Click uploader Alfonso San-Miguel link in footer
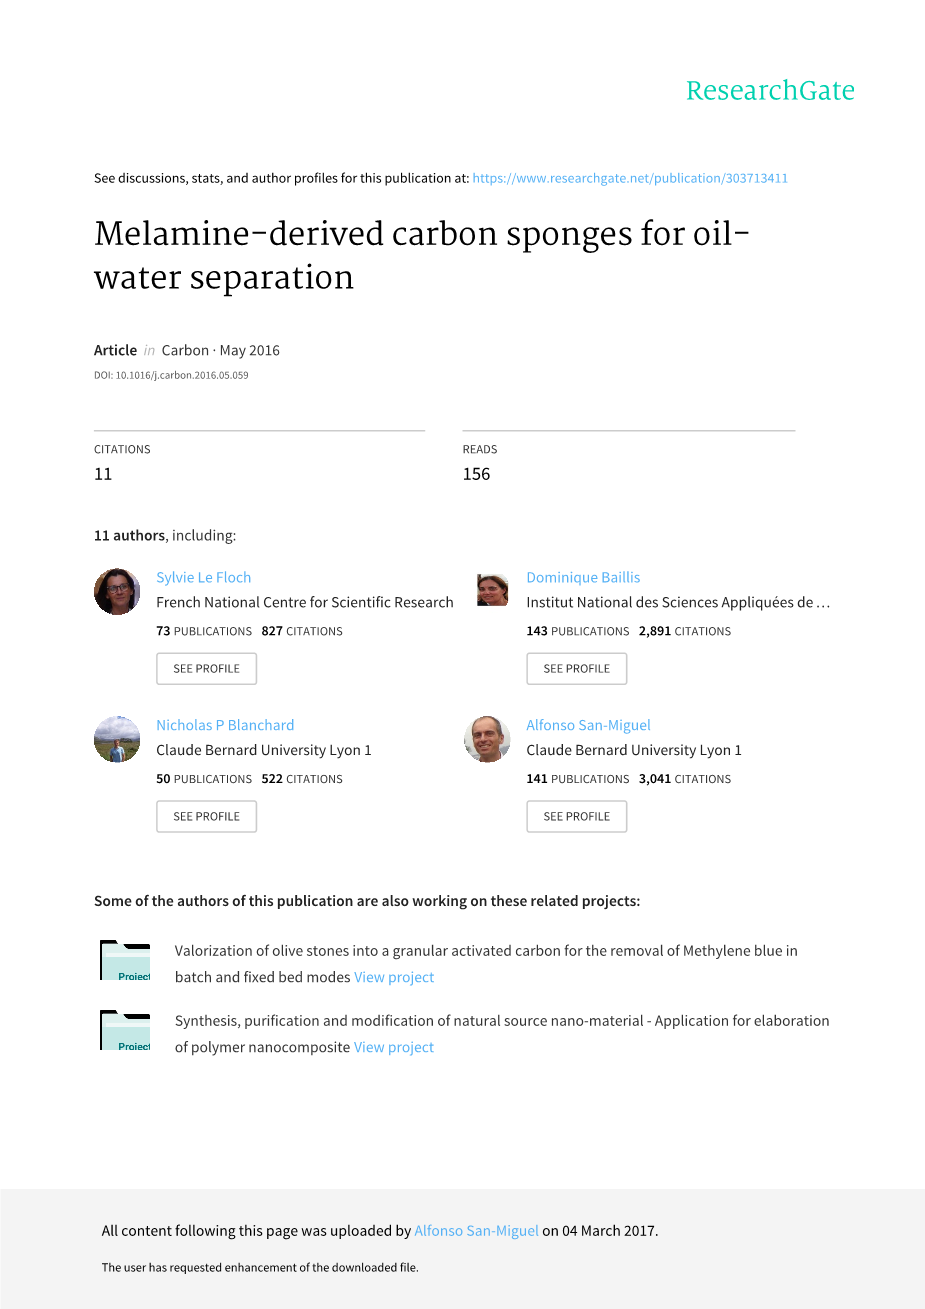The image size is (925, 1309). pos(476,1231)
